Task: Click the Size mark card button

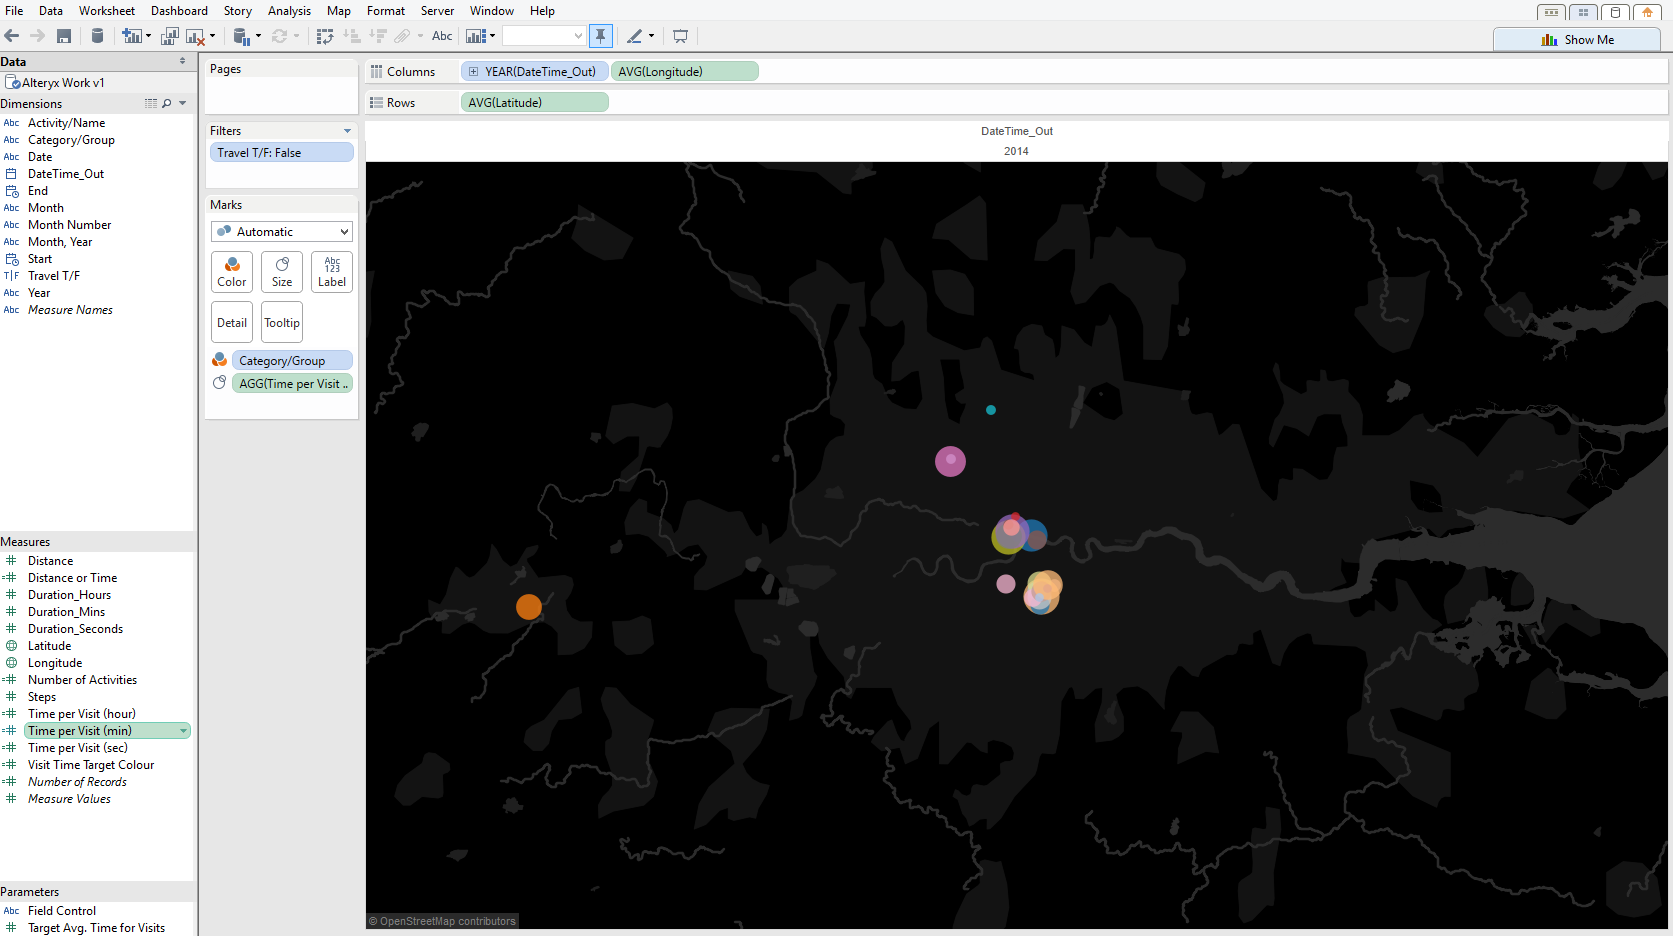Action: point(282,272)
